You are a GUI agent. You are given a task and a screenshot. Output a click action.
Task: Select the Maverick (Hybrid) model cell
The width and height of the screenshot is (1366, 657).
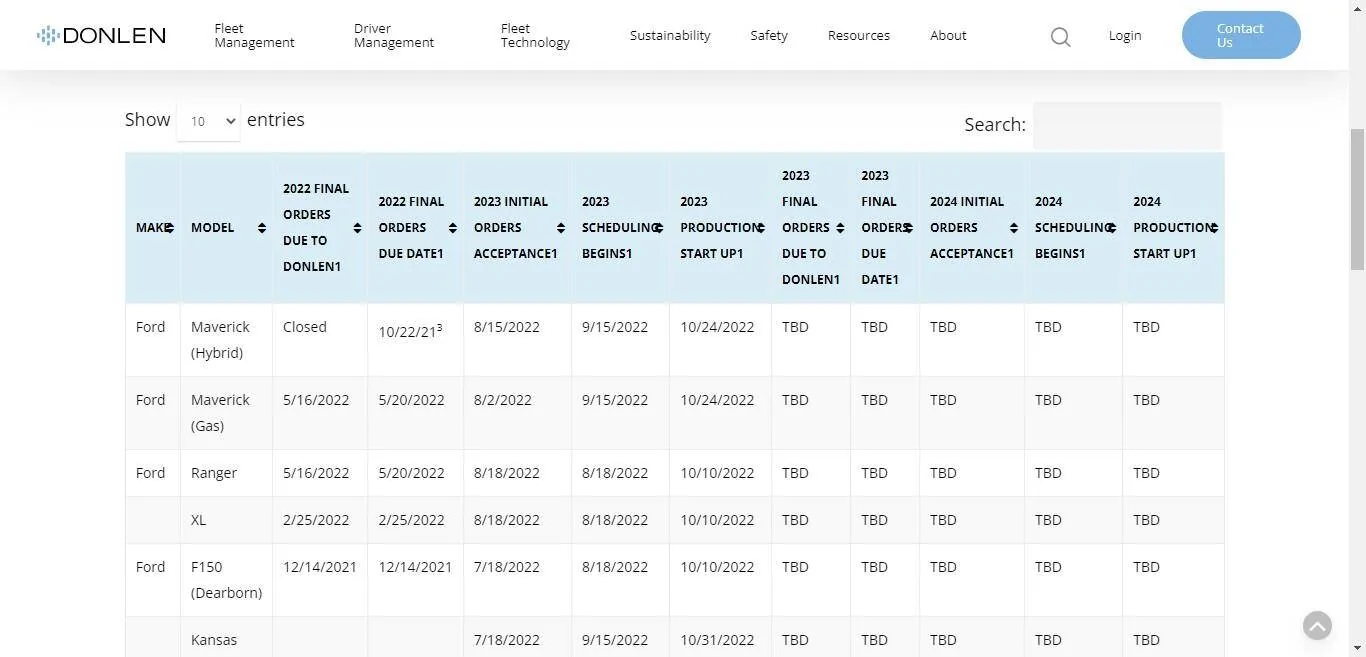[x=226, y=340]
